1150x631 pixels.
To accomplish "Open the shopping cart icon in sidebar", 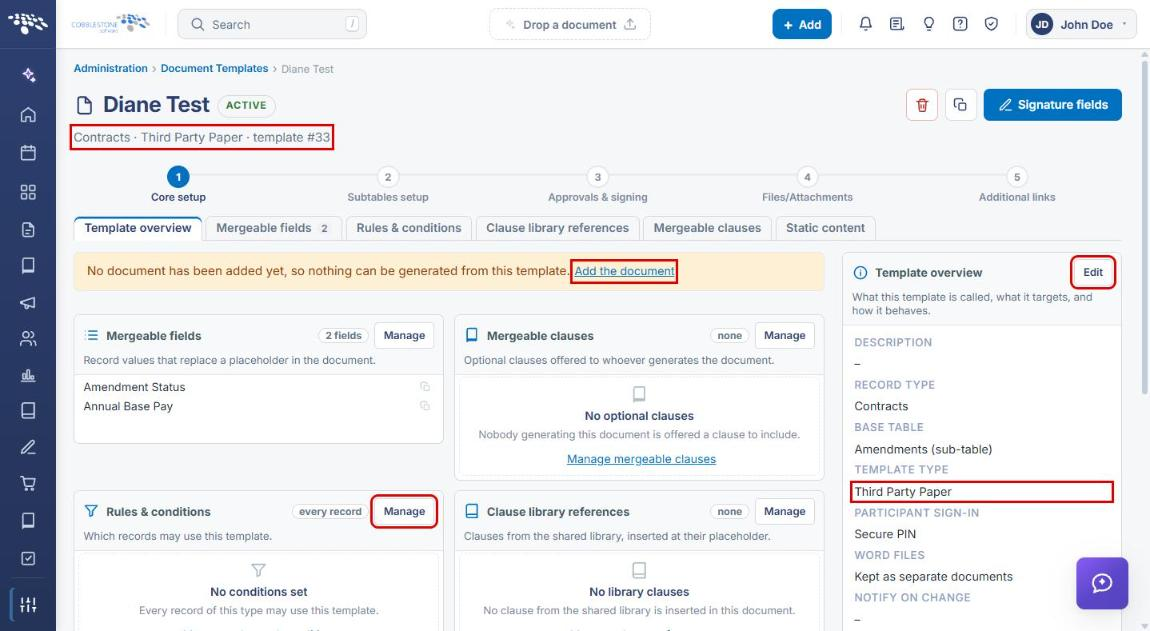I will point(28,484).
